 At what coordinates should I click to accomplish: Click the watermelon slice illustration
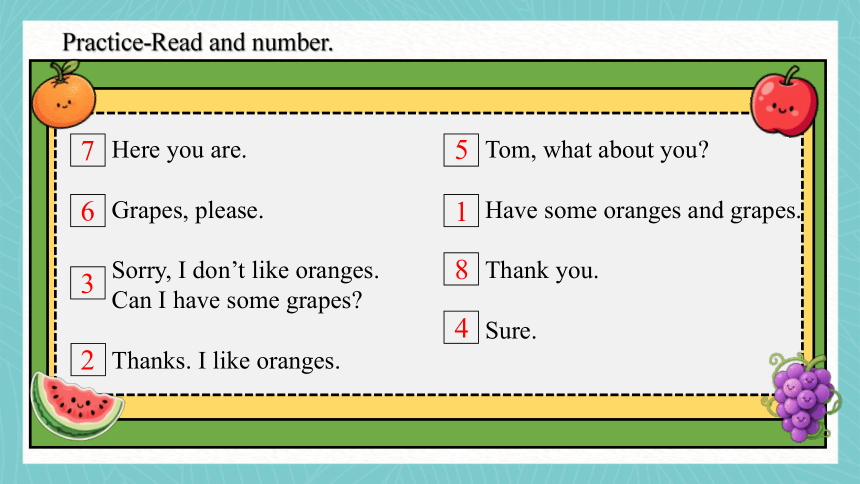[x=77, y=406]
